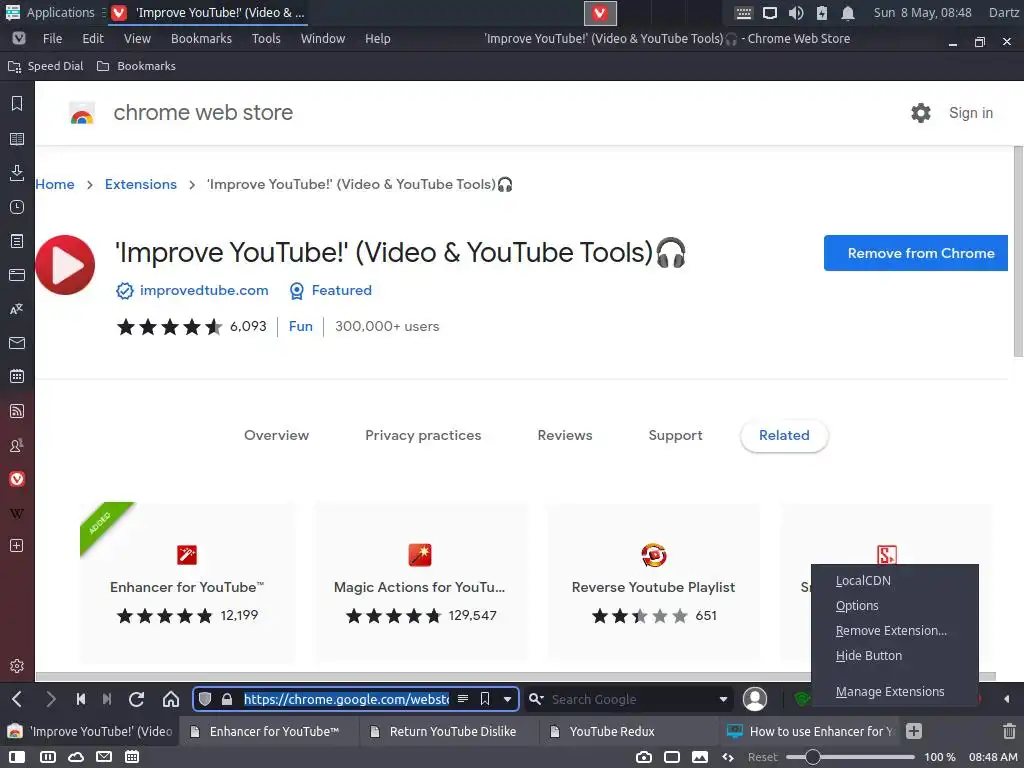The image size is (1024, 768).
Task: Open sidebar settings gear icon
Action: 17,666
